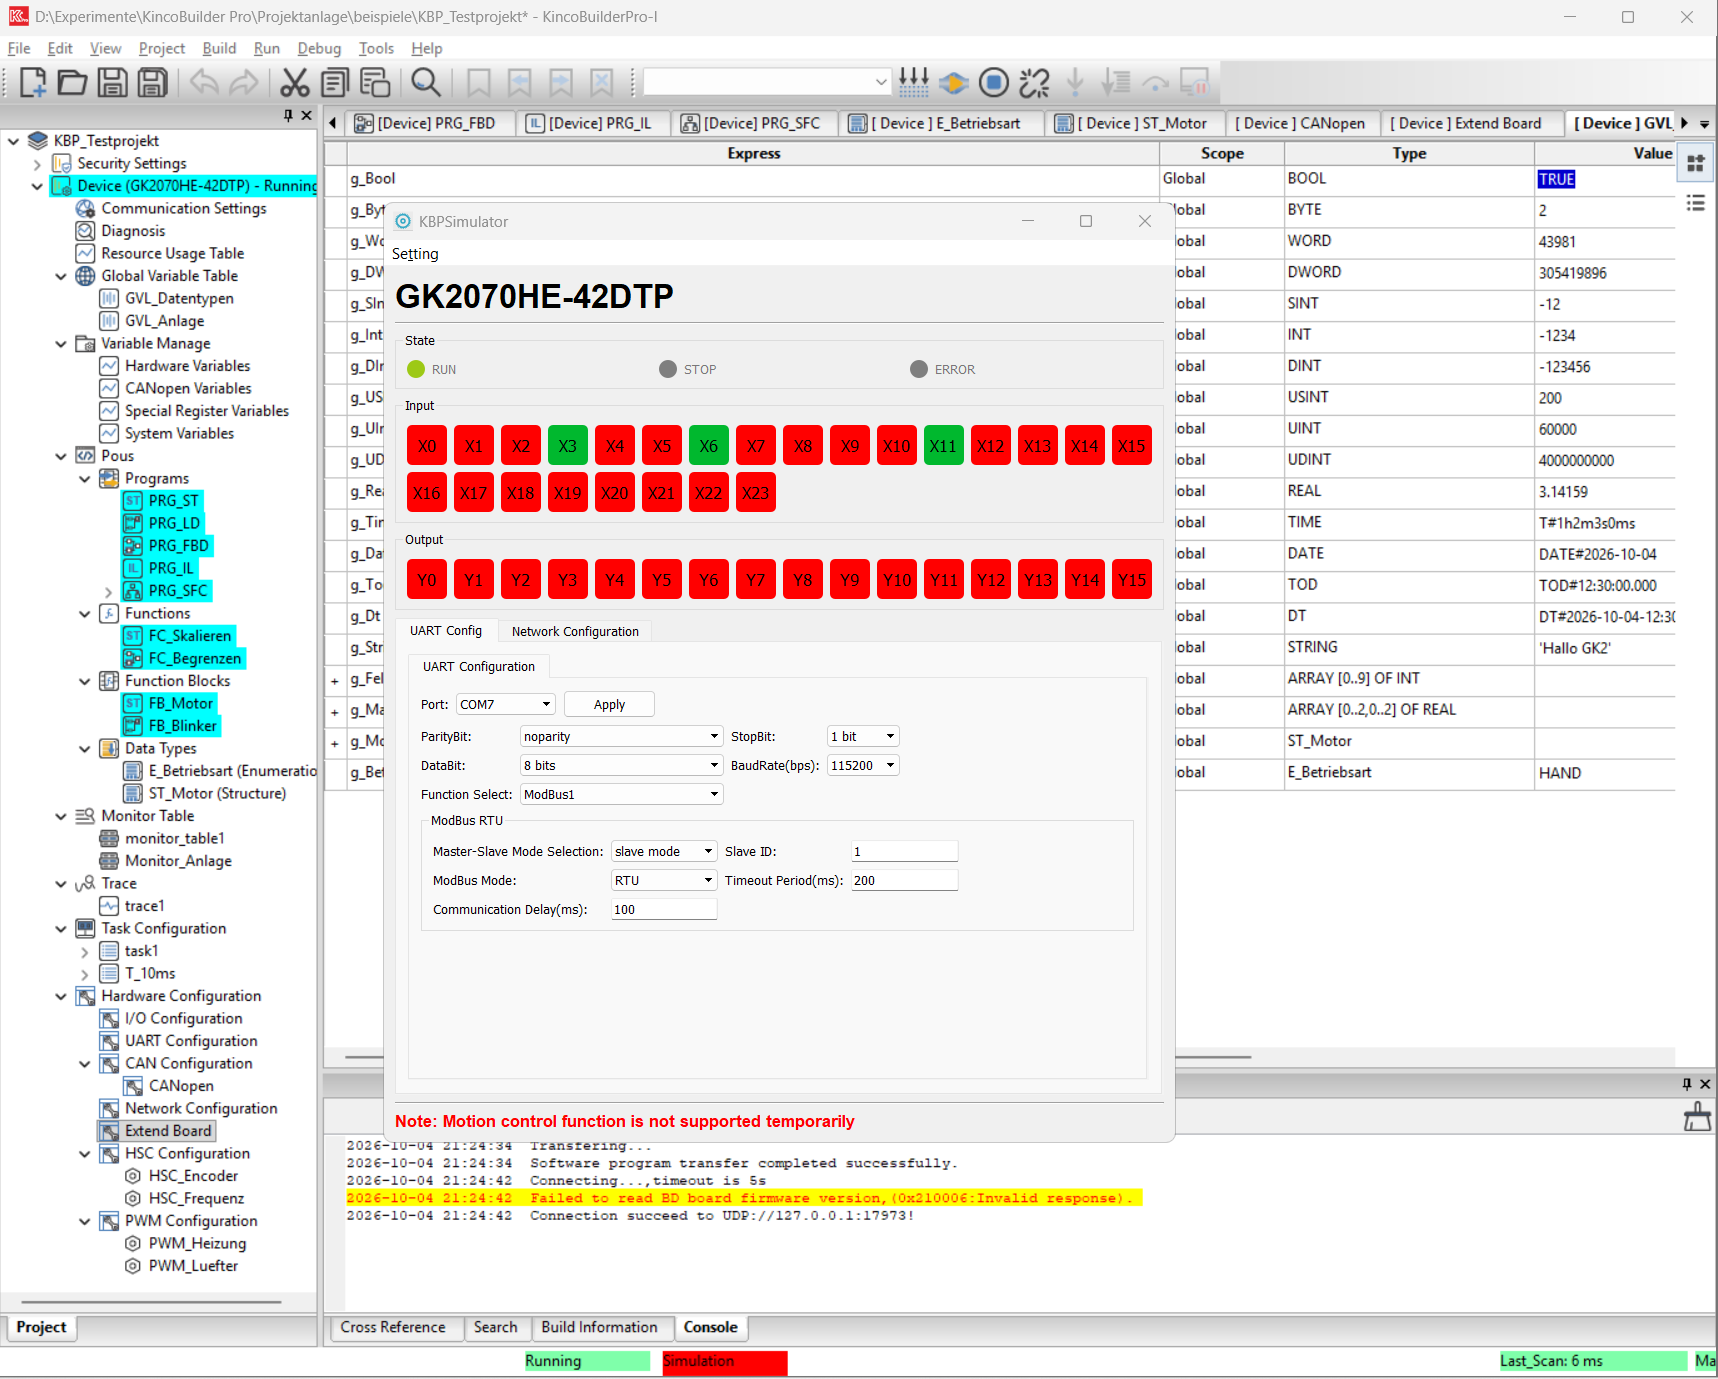Image resolution: width=1718 pixels, height=1379 pixels.
Task: Select FB_Motor function block
Action: (181, 703)
